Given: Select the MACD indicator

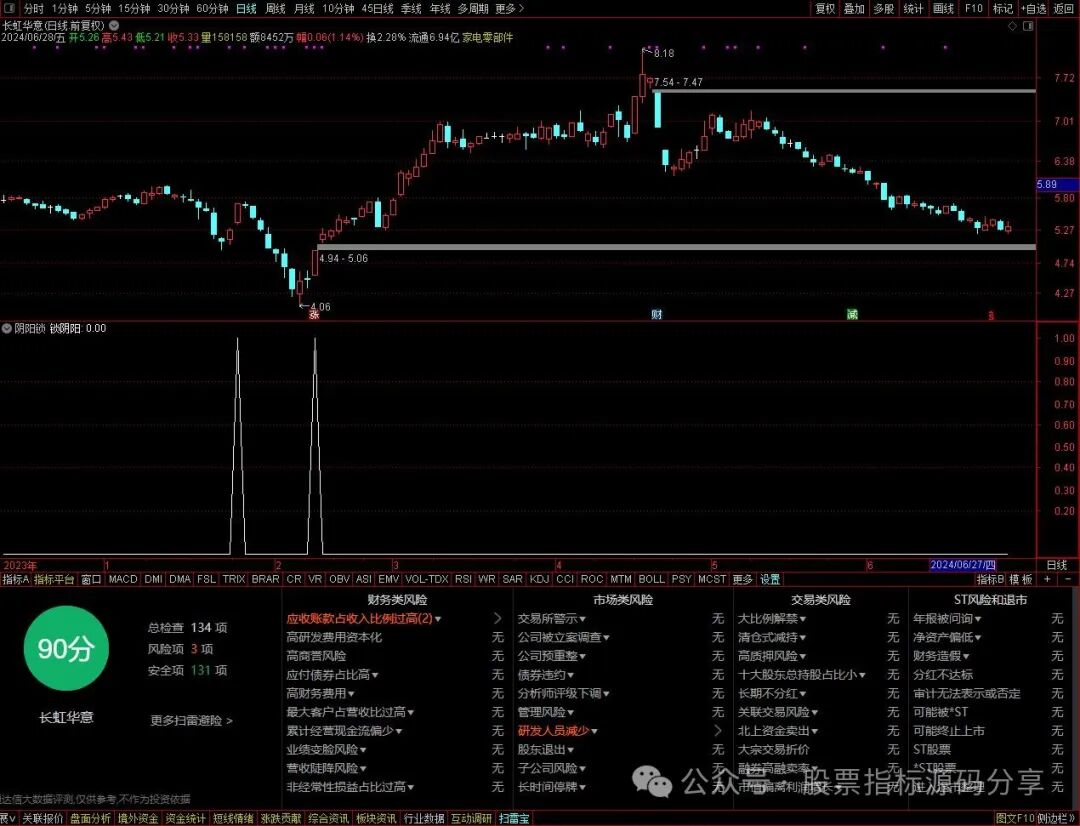Looking at the screenshot, I should click(123, 579).
